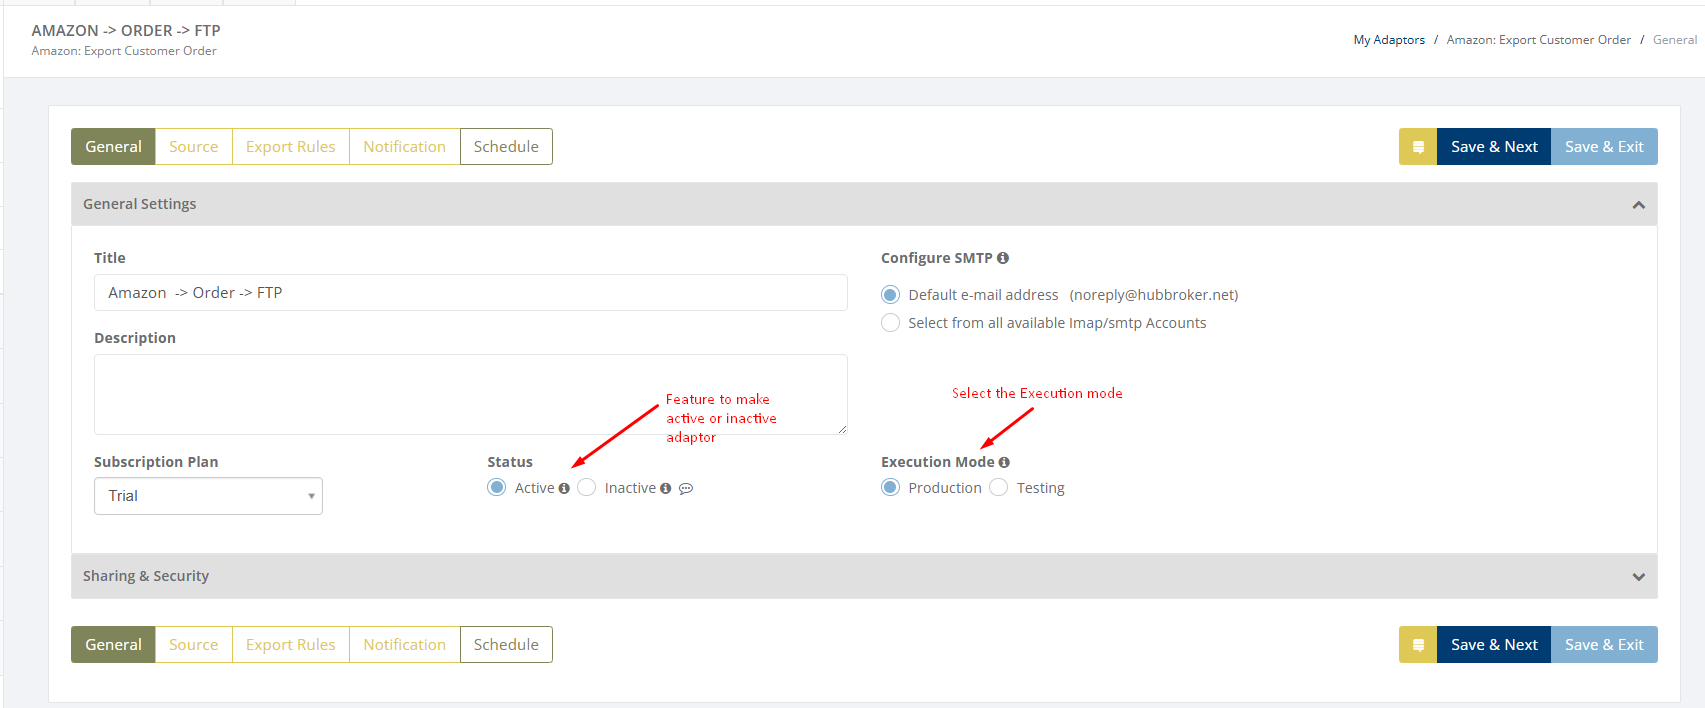Click the info icon next to Execution Mode

click(x=1004, y=462)
